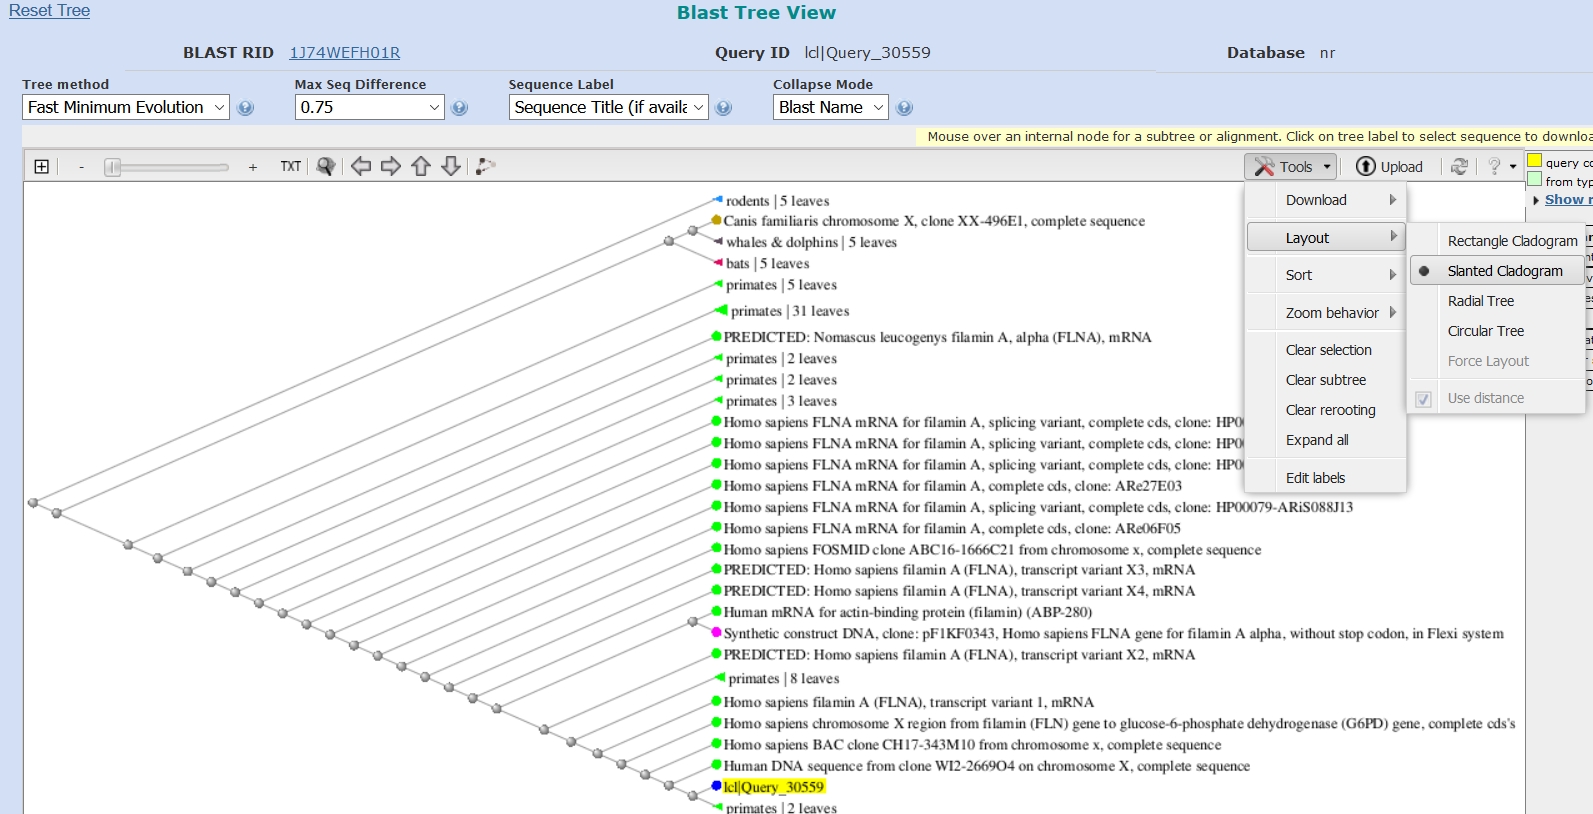Click the left arrow navigation icon
Image resolution: width=1593 pixels, height=814 pixels.
click(x=361, y=167)
